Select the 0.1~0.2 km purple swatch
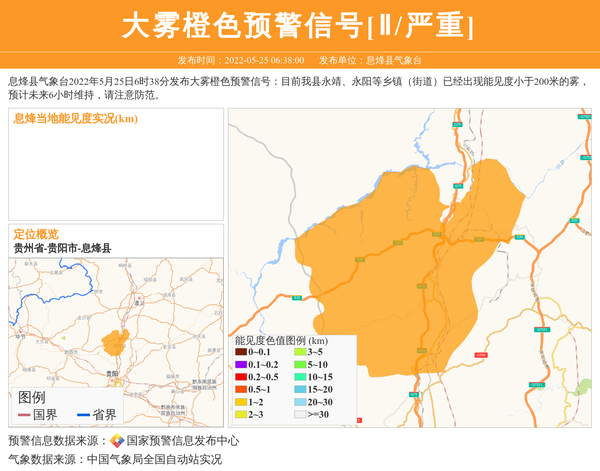The height and width of the screenshot is (471, 600). coord(241,365)
